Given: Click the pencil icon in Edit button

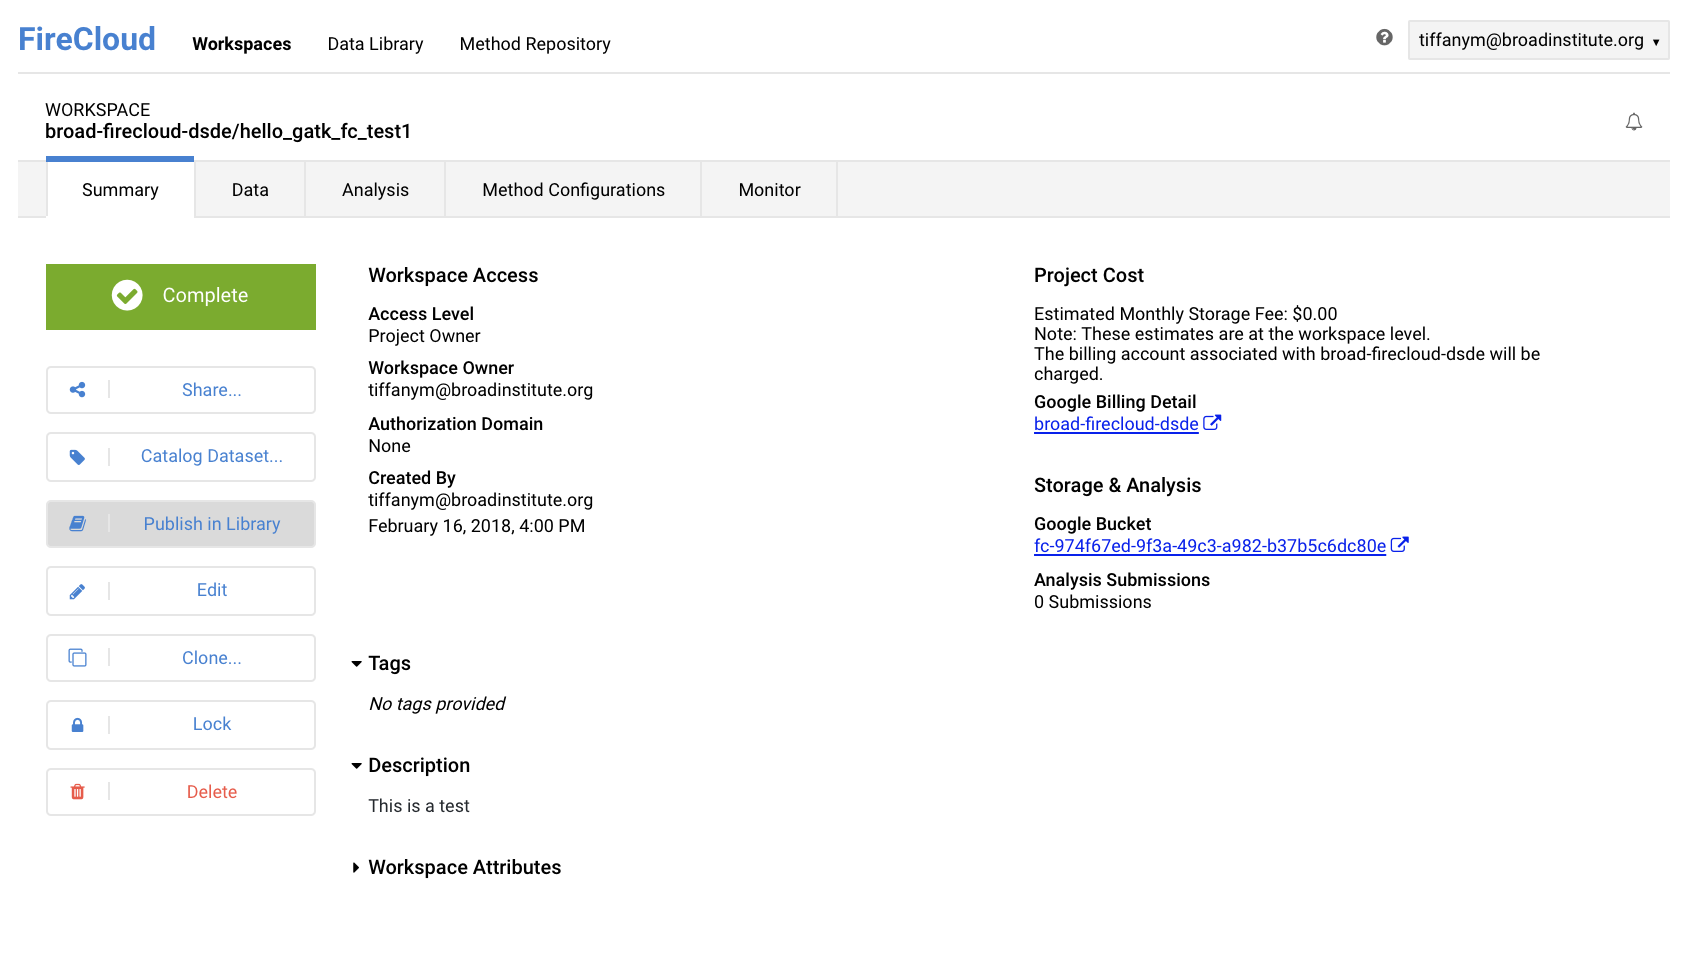Looking at the screenshot, I should (x=77, y=591).
